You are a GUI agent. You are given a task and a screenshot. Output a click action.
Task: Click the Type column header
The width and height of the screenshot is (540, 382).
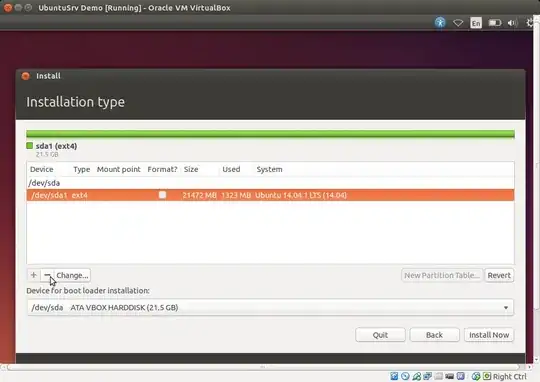coord(82,169)
